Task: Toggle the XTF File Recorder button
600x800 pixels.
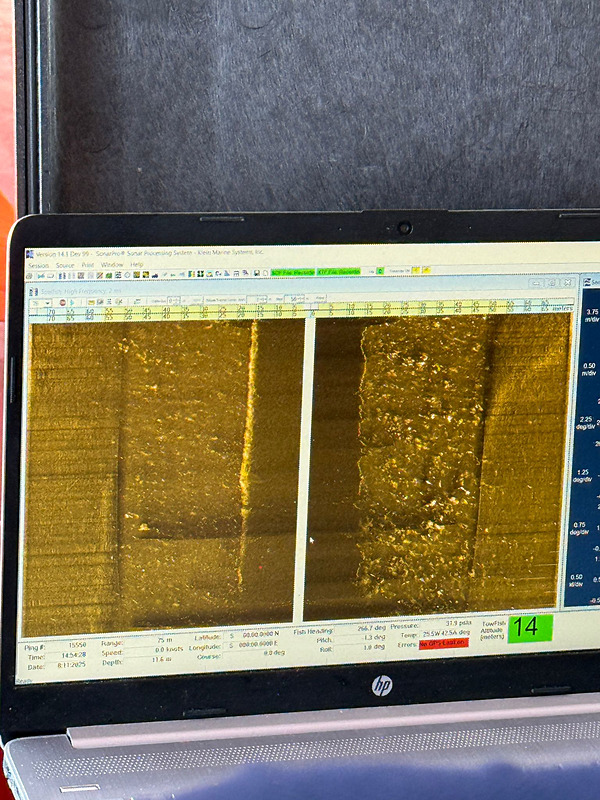Action: click(x=339, y=271)
